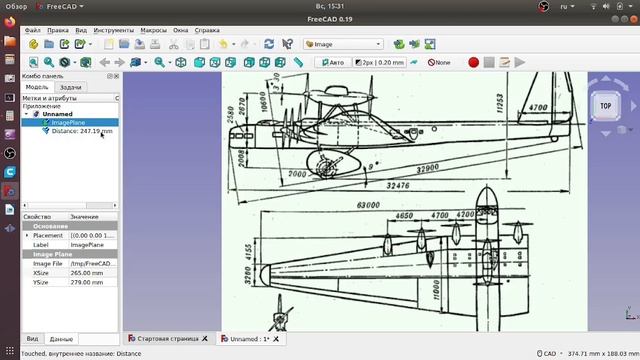Screen dimensions: 640x360
Task: Click the Right view cube icon
Action: pyautogui.click(x=231, y=62)
